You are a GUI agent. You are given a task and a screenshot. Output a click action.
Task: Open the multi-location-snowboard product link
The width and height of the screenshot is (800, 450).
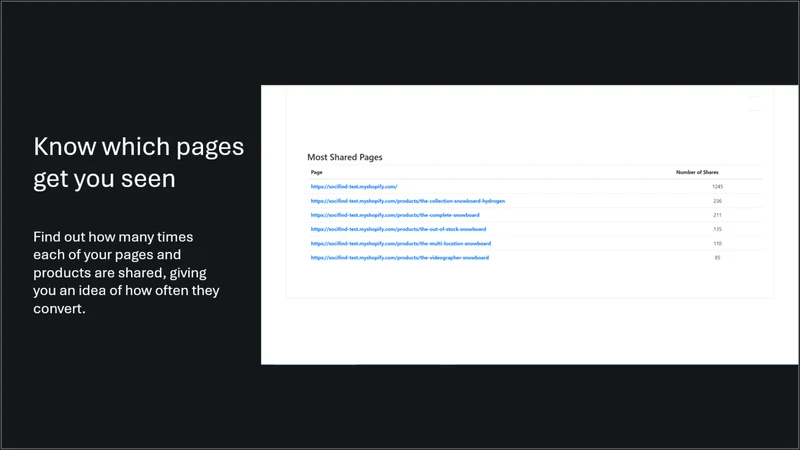point(401,243)
